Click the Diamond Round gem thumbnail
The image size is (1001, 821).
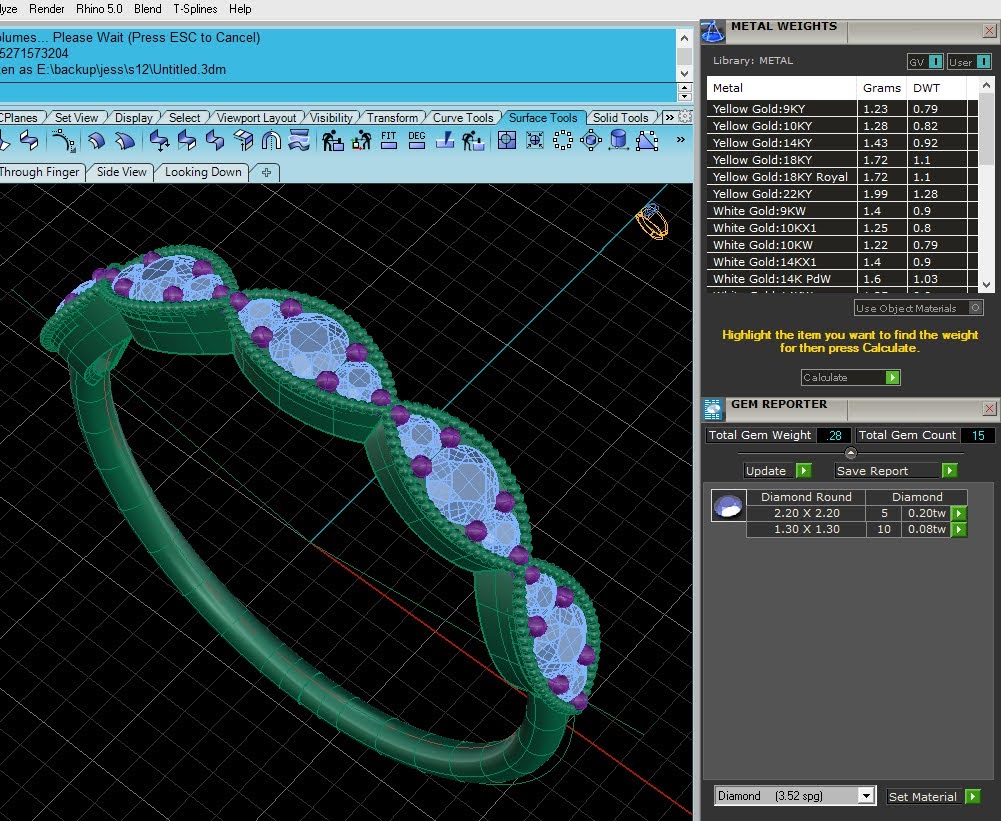[x=728, y=506]
